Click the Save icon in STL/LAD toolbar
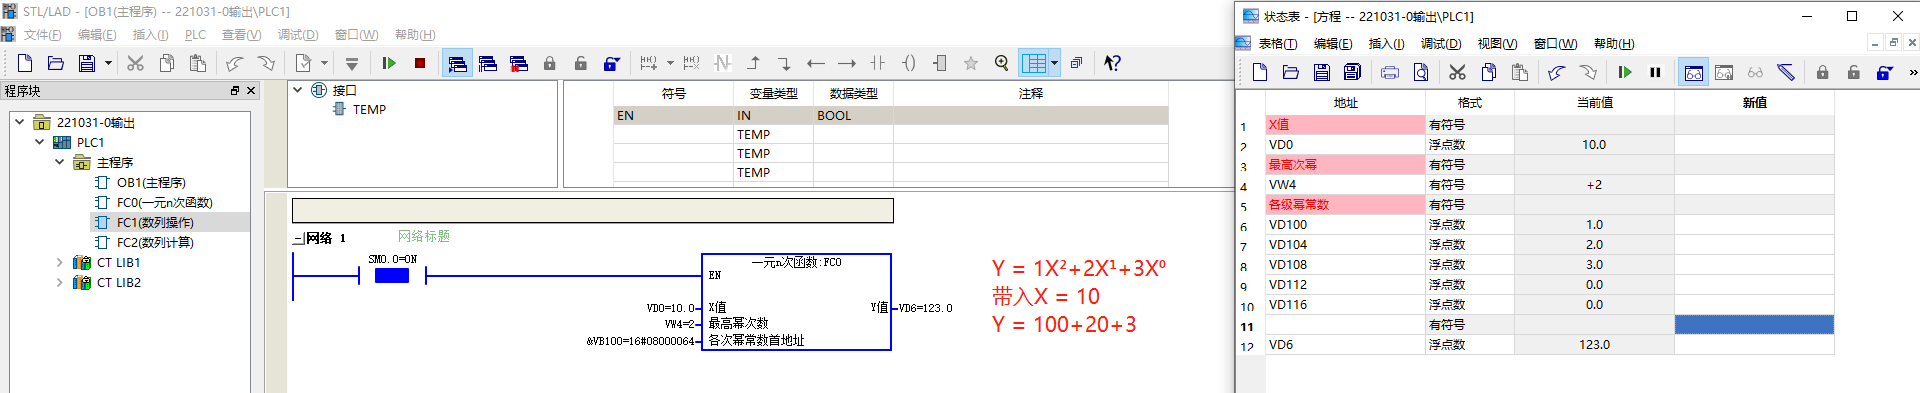The image size is (1920, 393). [87, 63]
